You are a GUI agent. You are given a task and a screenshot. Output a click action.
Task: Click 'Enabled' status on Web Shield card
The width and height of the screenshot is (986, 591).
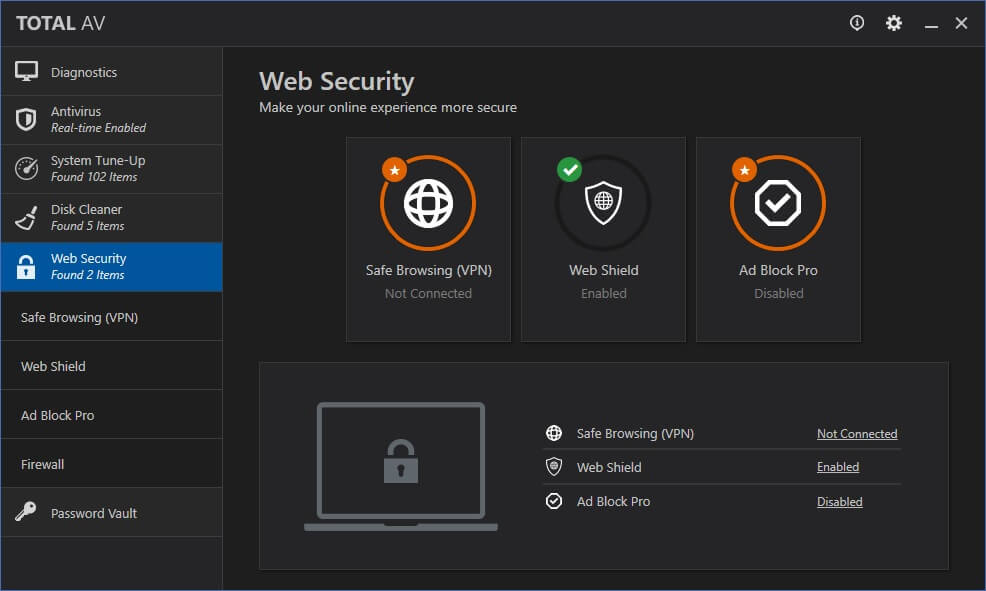pyautogui.click(x=604, y=294)
